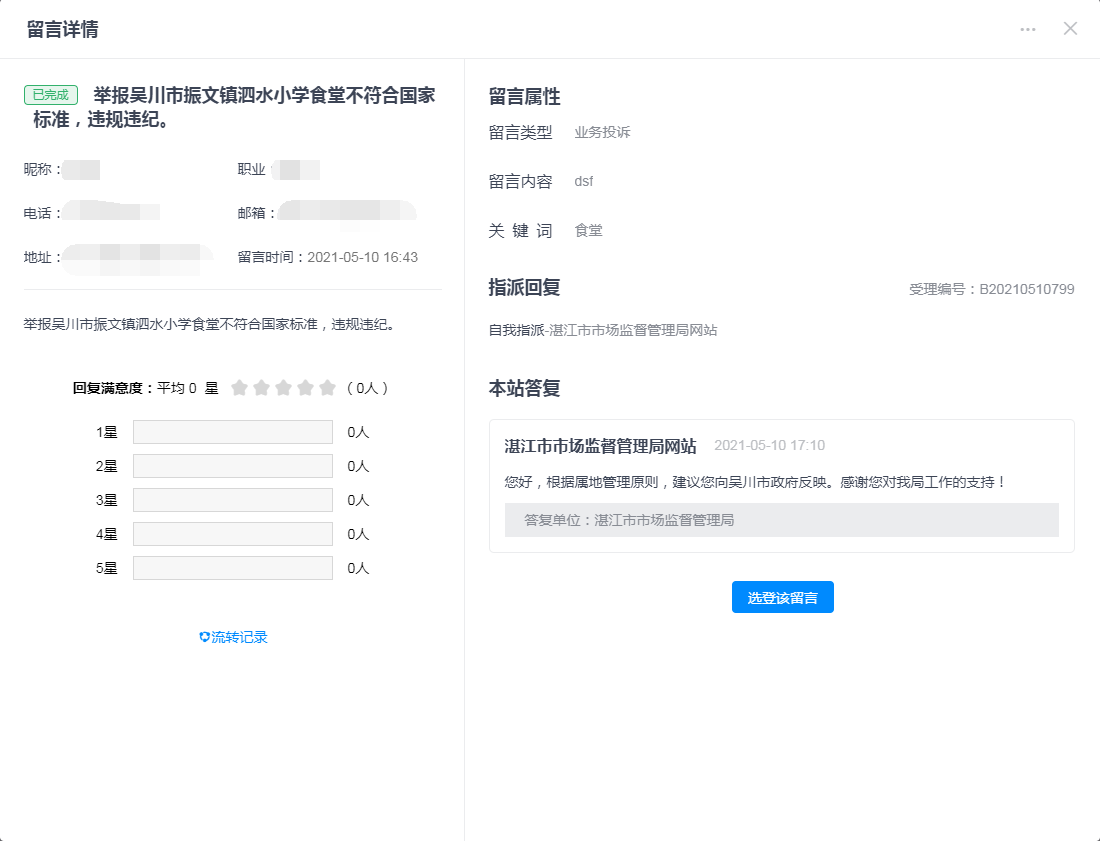This screenshot has width=1100, height=841.
Task: Click the 答复单位 gray banner
Action: point(781,520)
